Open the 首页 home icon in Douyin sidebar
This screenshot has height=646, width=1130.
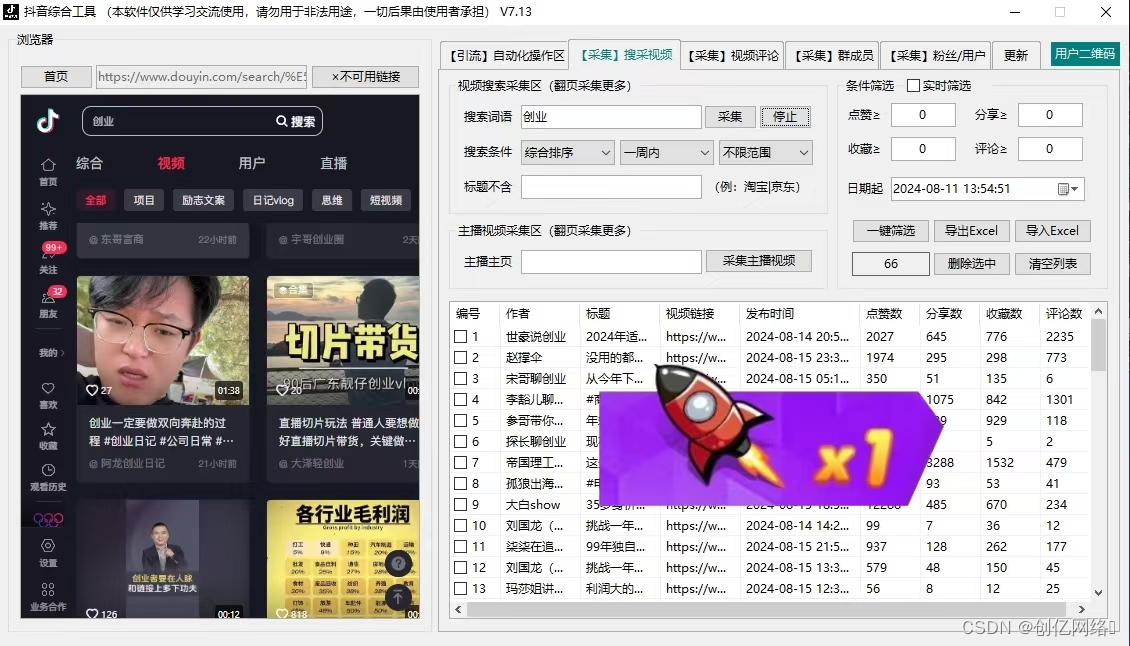[x=48, y=164]
